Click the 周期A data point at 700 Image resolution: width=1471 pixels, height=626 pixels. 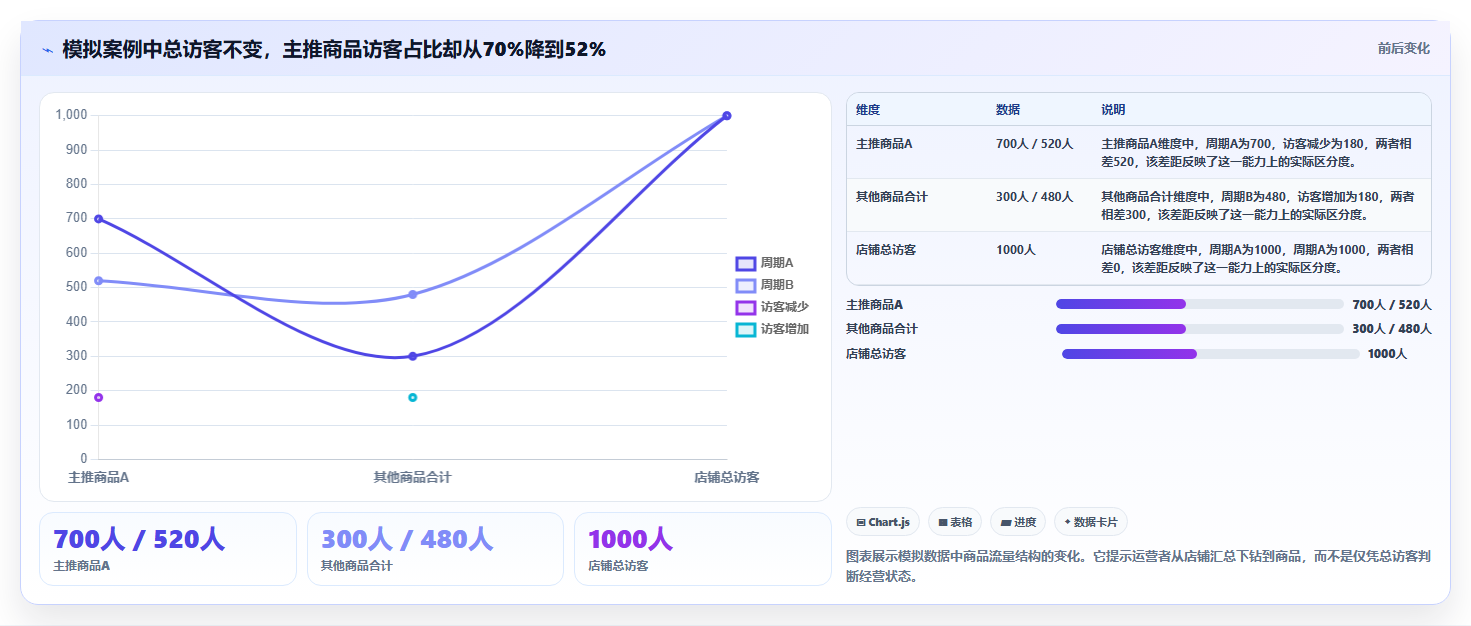point(98,219)
